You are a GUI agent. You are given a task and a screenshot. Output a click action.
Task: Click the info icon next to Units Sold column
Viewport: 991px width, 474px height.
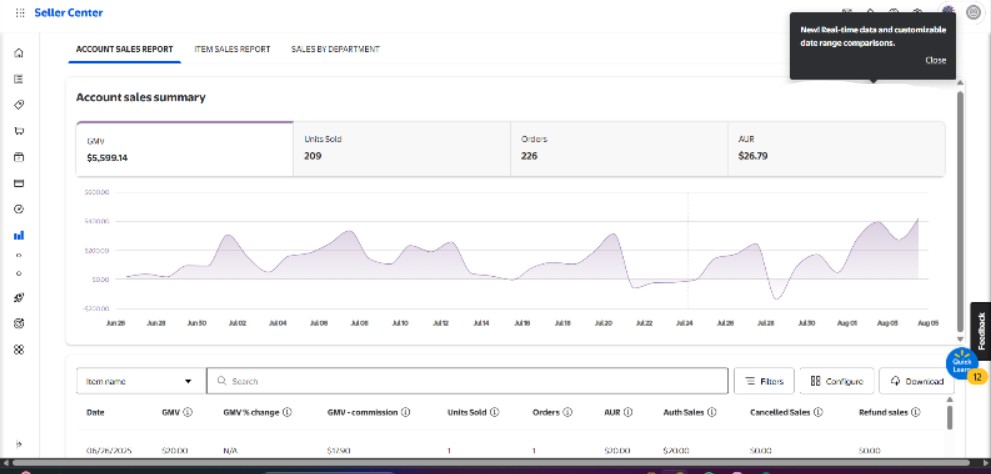tap(495, 411)
